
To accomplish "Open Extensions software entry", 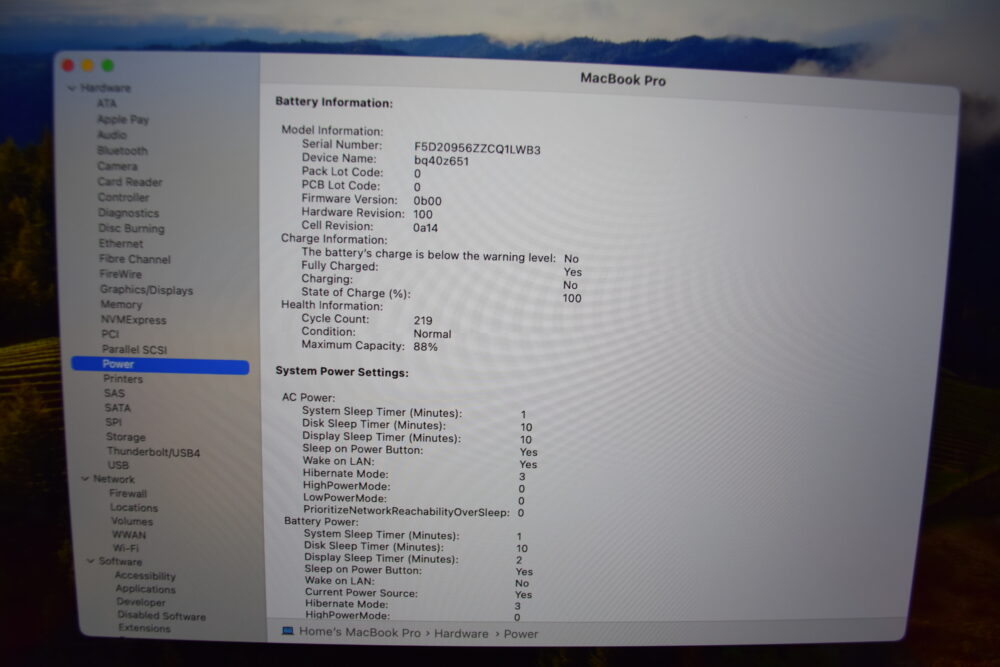I will click(144, 628).
